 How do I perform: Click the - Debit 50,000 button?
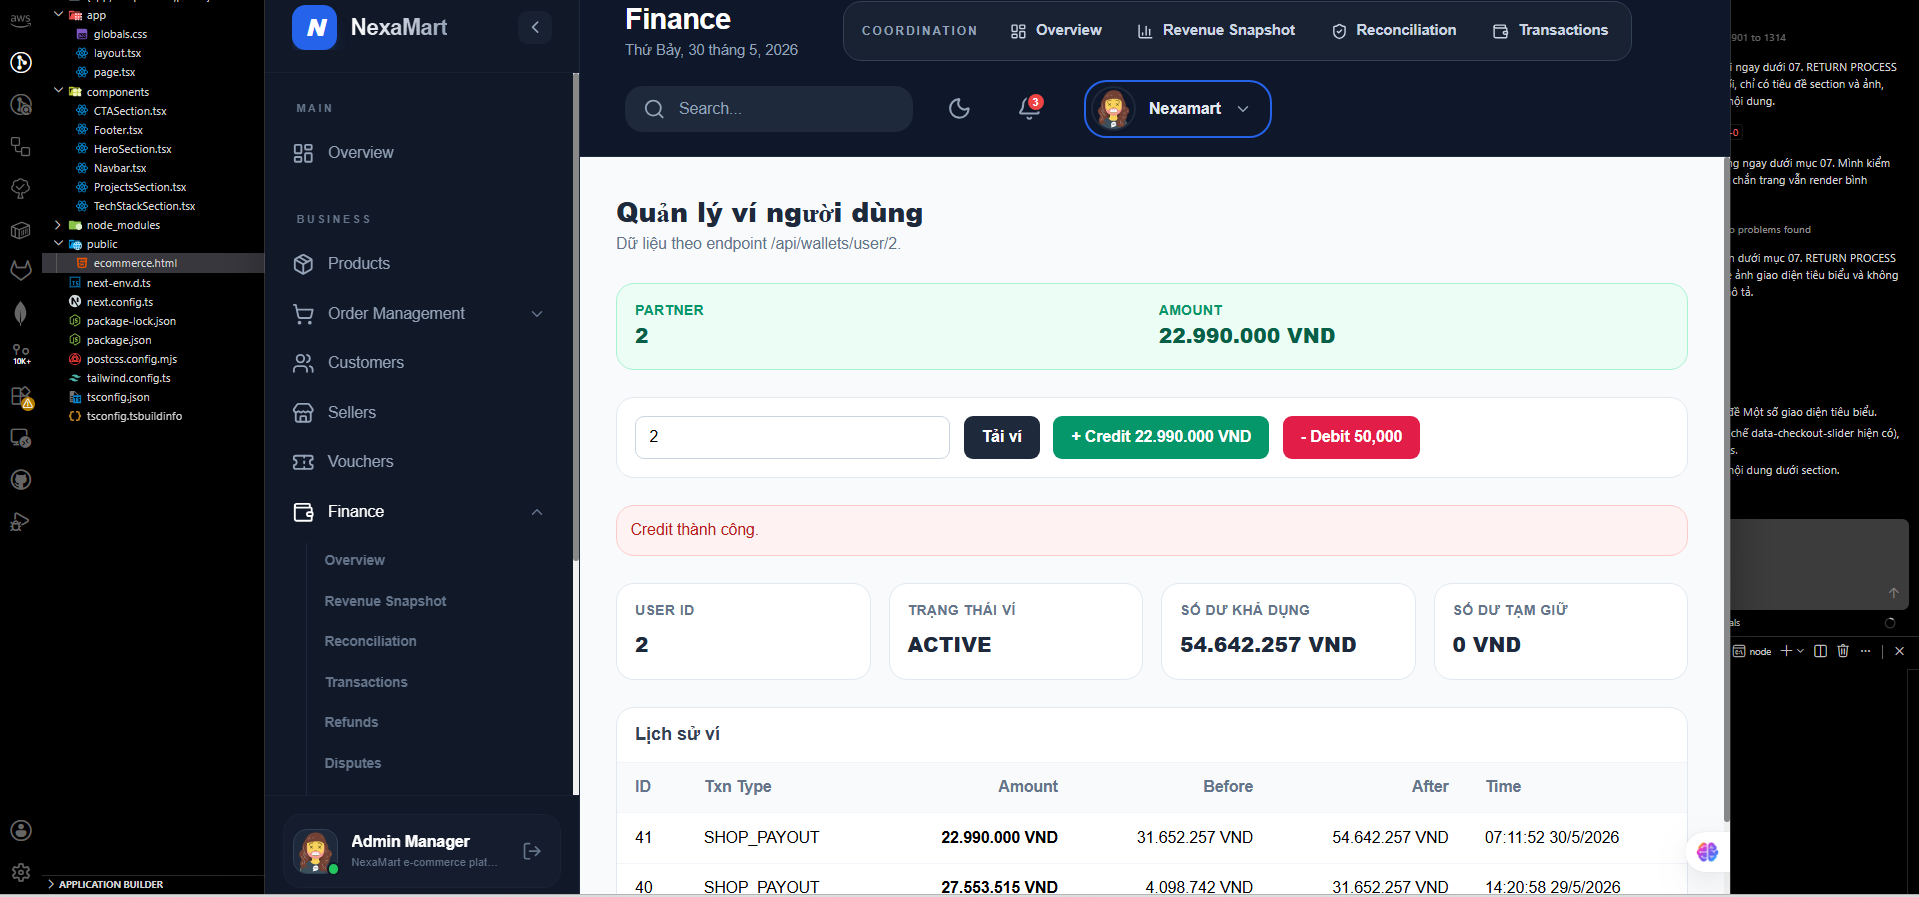pos(1351,437)
